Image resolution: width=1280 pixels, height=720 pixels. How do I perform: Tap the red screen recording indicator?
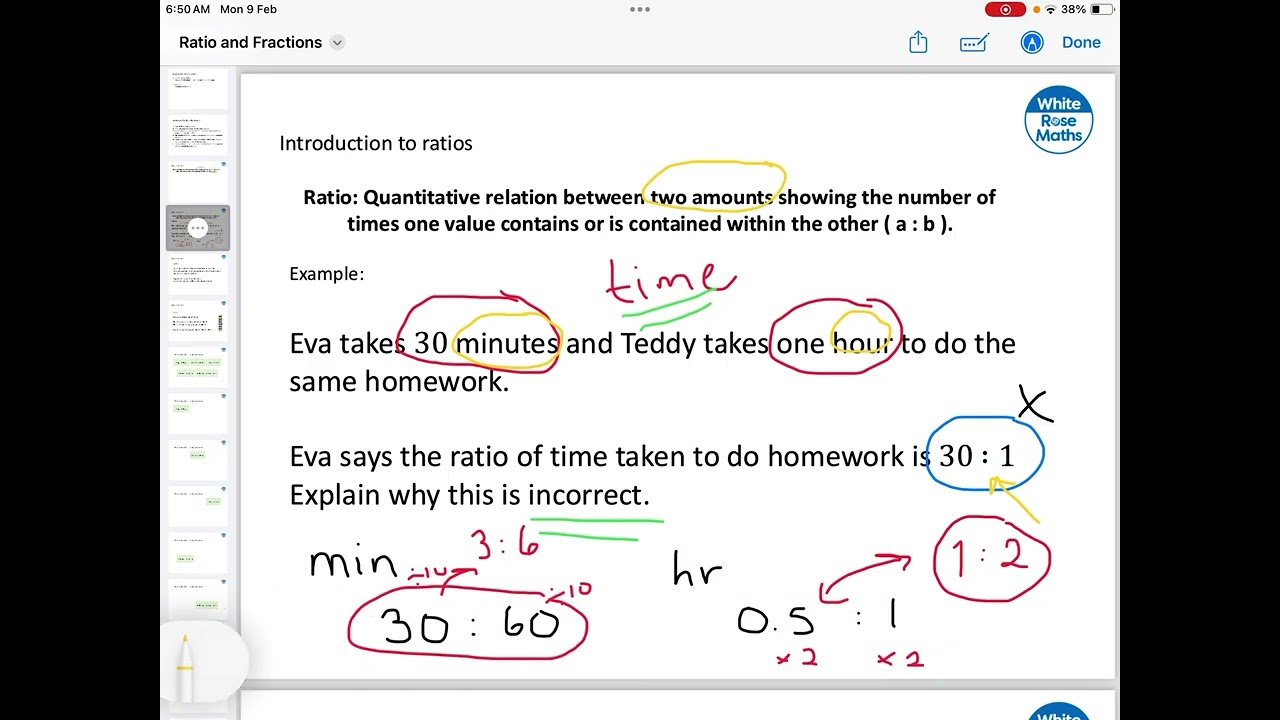click(1005, 9)
